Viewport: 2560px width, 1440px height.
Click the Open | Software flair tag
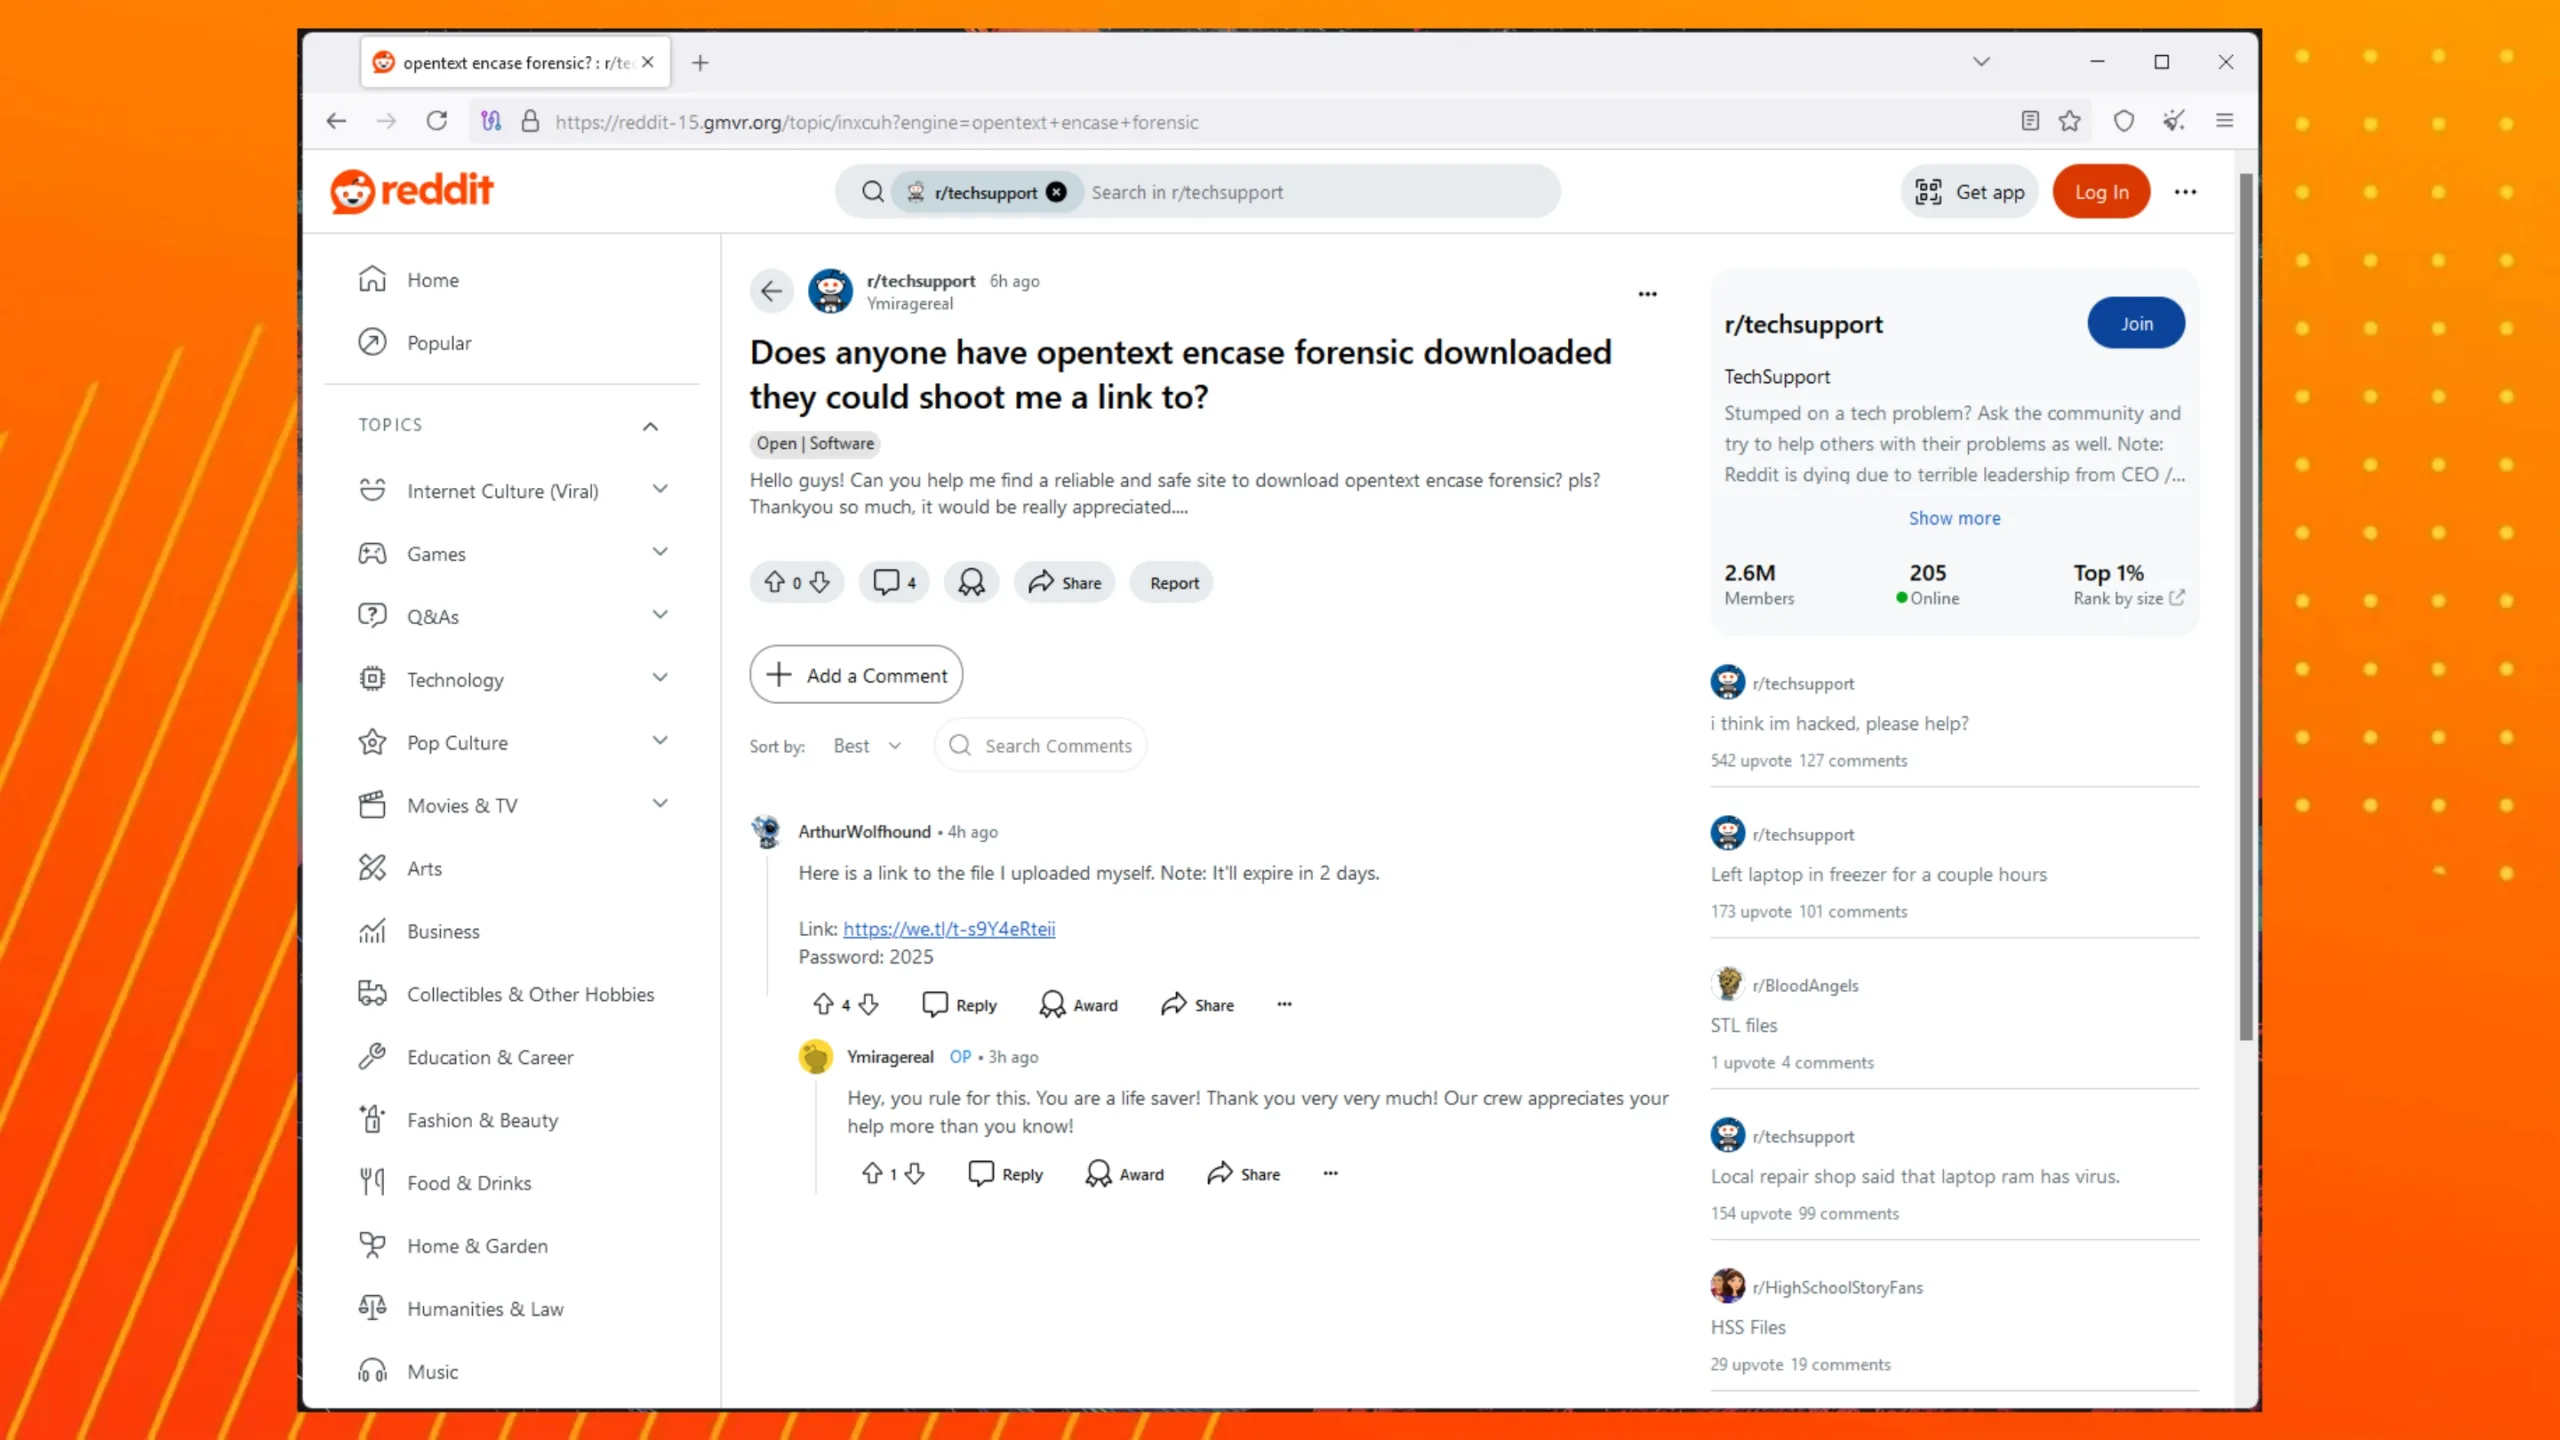tap(815, 443)
